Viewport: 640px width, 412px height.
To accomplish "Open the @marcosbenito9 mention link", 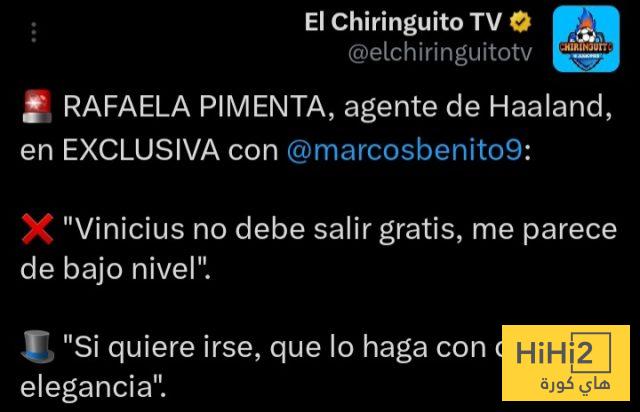I will (x=404, y=150).
